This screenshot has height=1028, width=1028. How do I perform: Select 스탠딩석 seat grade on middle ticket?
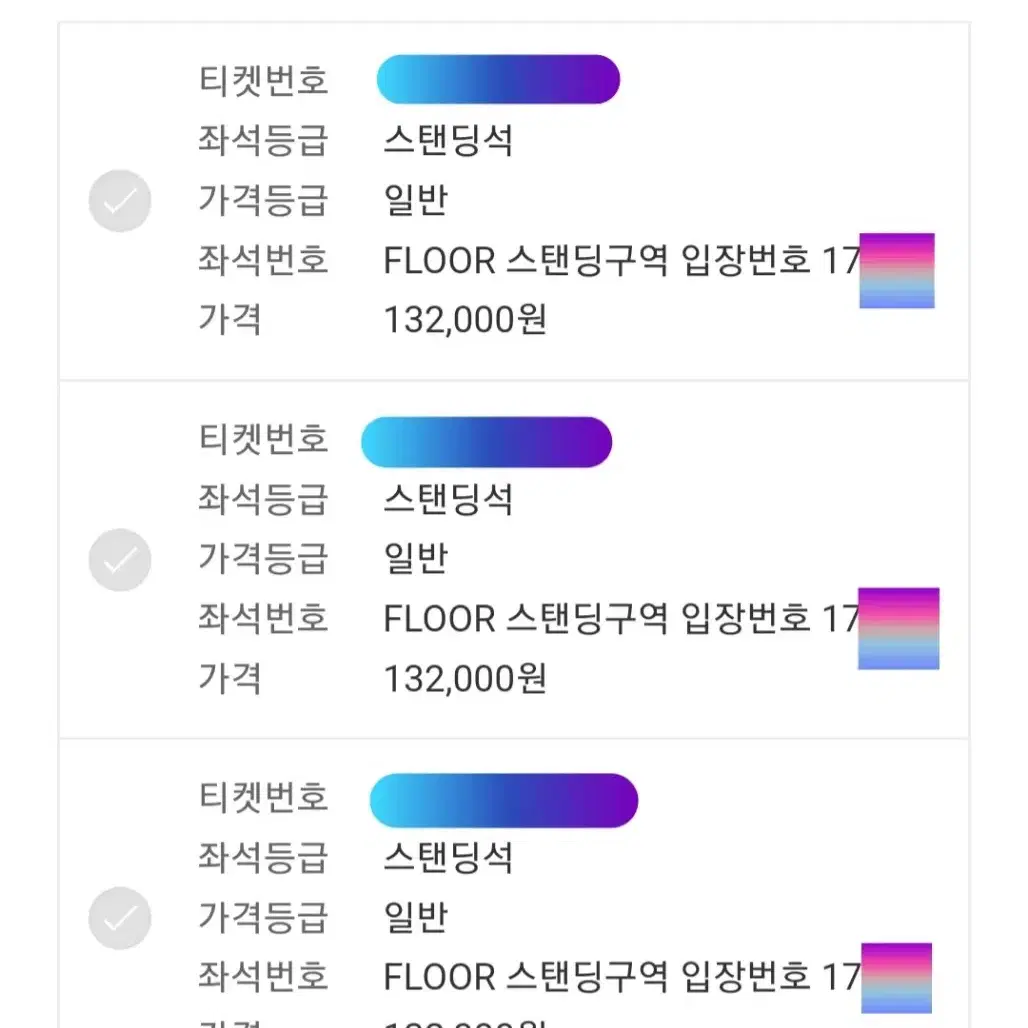[x=448, y=499]
